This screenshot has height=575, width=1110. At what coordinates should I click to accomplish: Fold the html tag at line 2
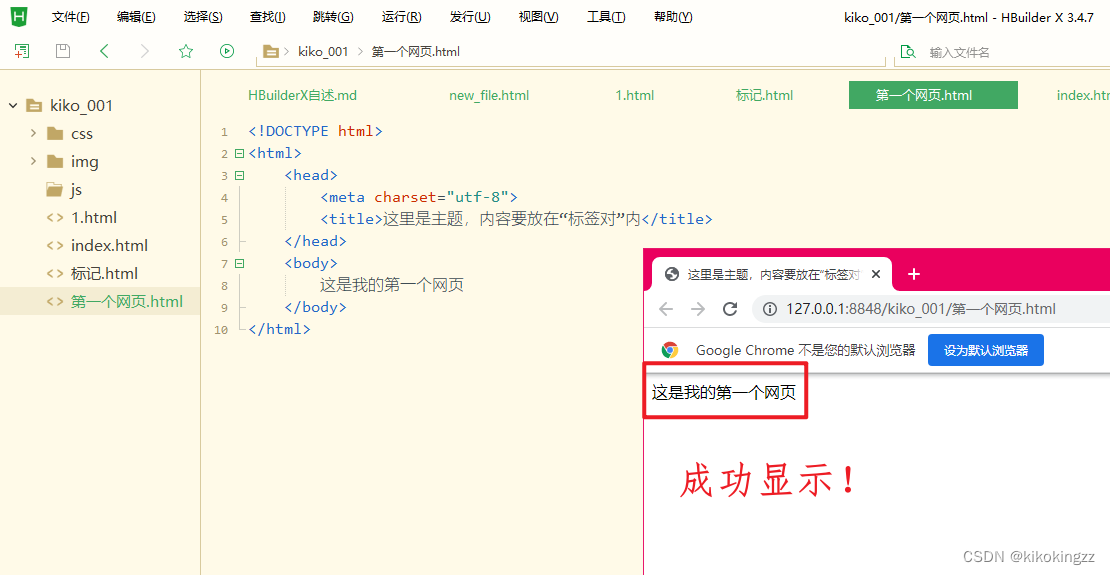(239, 153)
